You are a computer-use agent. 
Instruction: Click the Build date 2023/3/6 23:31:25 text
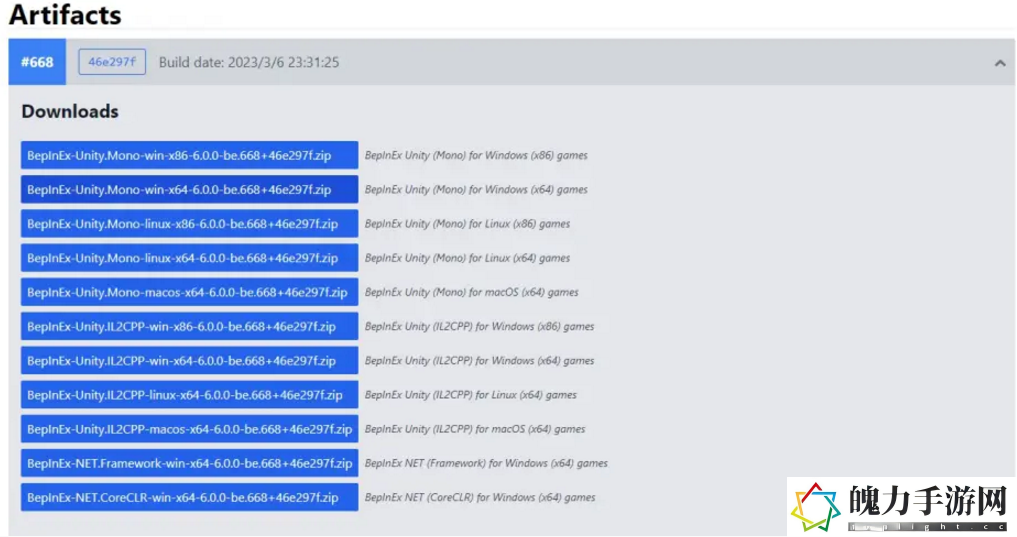[x=249, y=62]
